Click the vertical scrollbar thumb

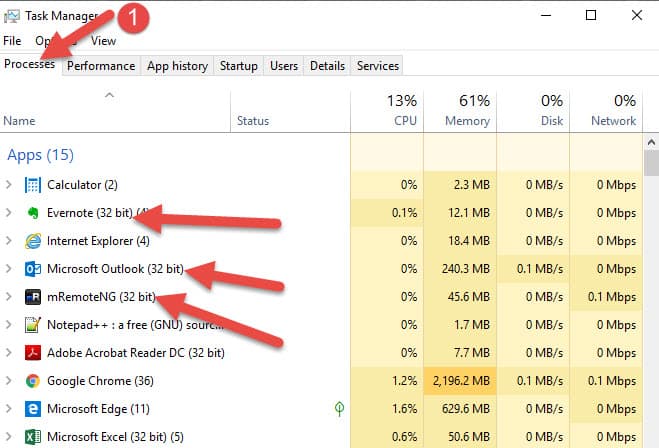click(651, 163)
